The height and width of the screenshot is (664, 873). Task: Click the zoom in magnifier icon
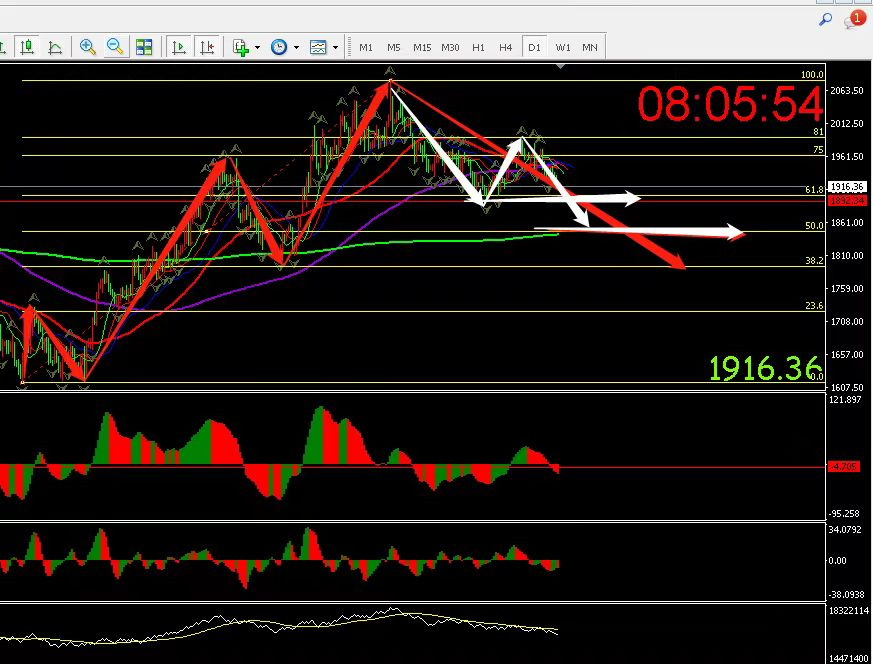pos(88,47)
